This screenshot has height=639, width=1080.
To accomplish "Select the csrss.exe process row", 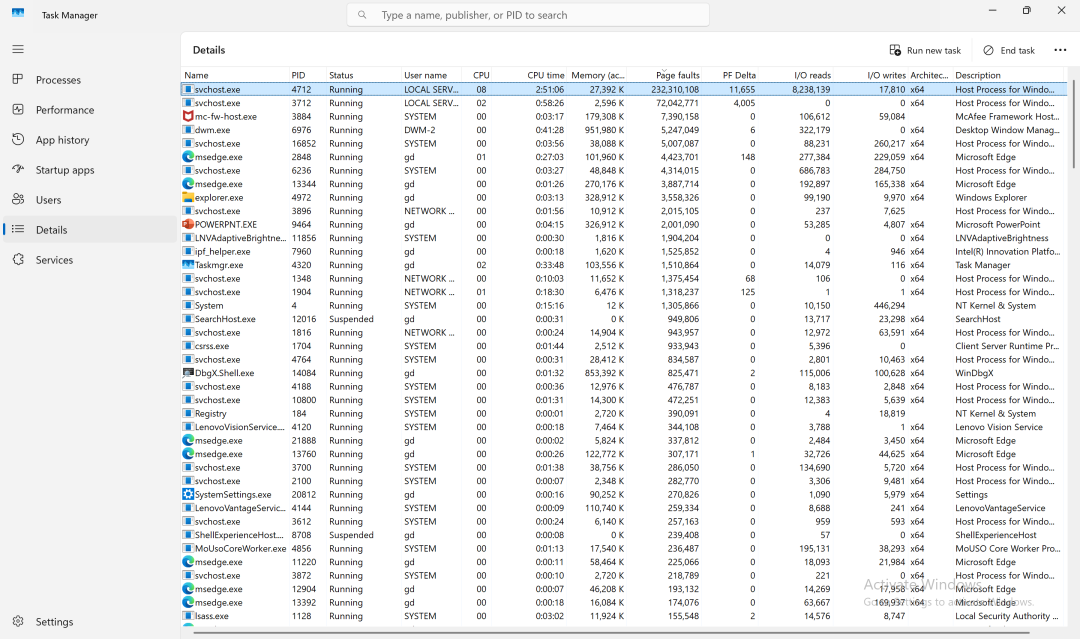I will [624, 346].
